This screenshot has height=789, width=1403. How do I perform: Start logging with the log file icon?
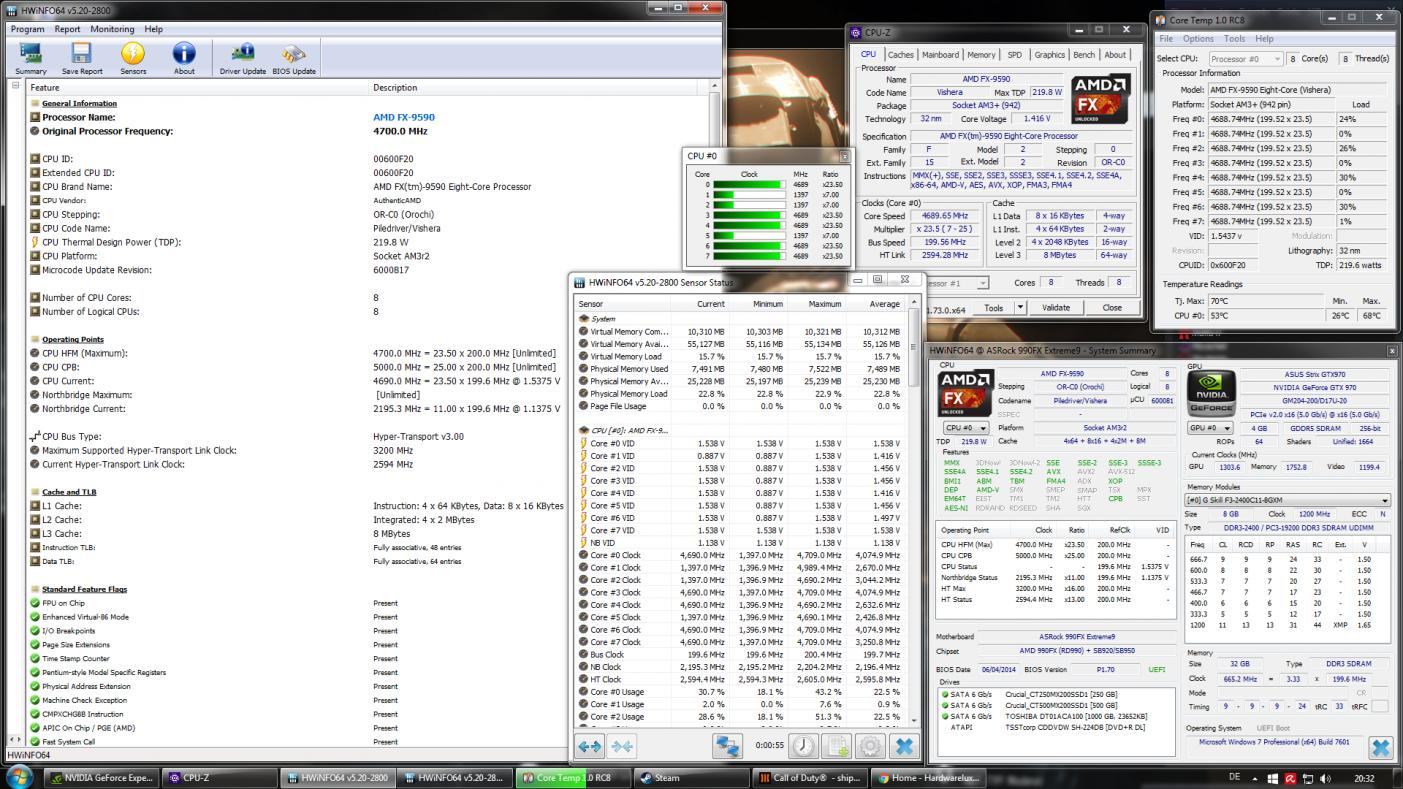click(837, 746)
